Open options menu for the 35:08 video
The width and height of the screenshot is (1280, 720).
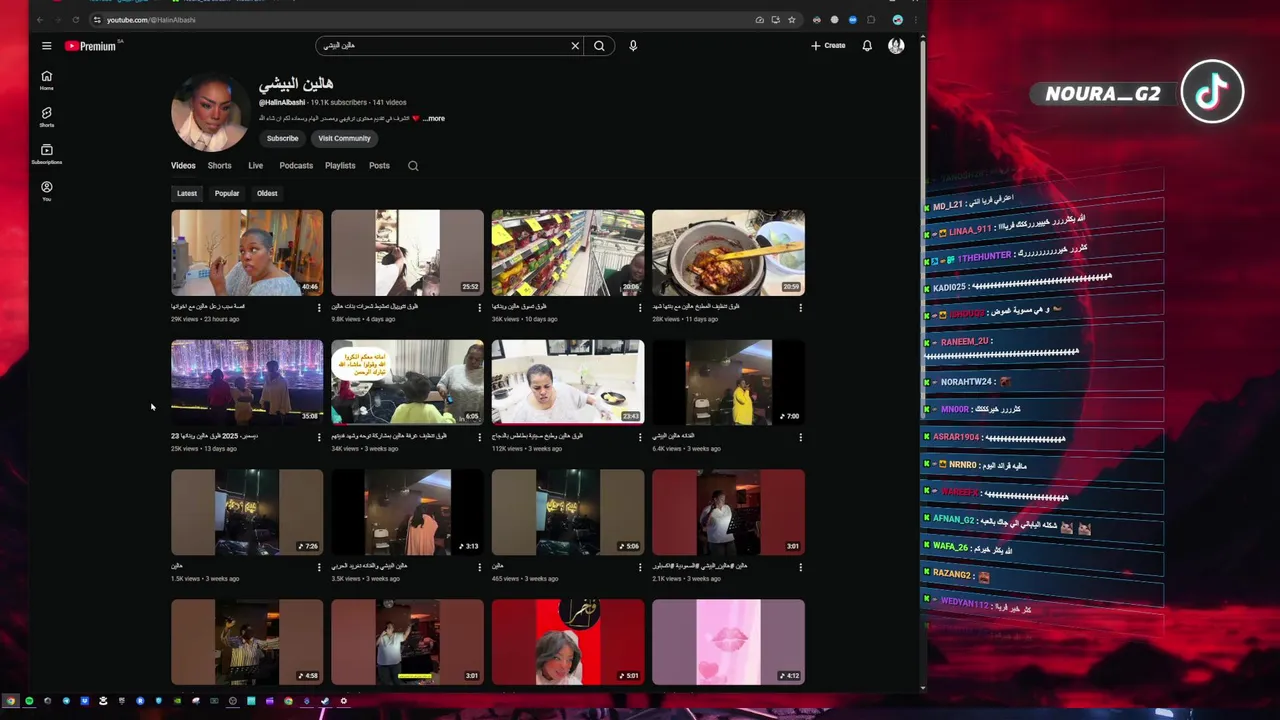(319, 437)
